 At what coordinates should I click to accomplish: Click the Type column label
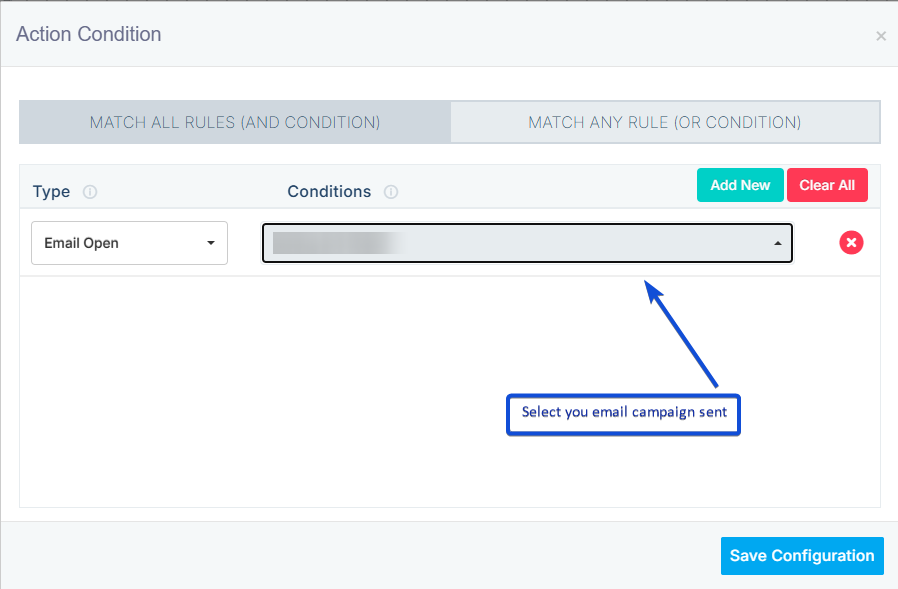click(x=51, y=191)
